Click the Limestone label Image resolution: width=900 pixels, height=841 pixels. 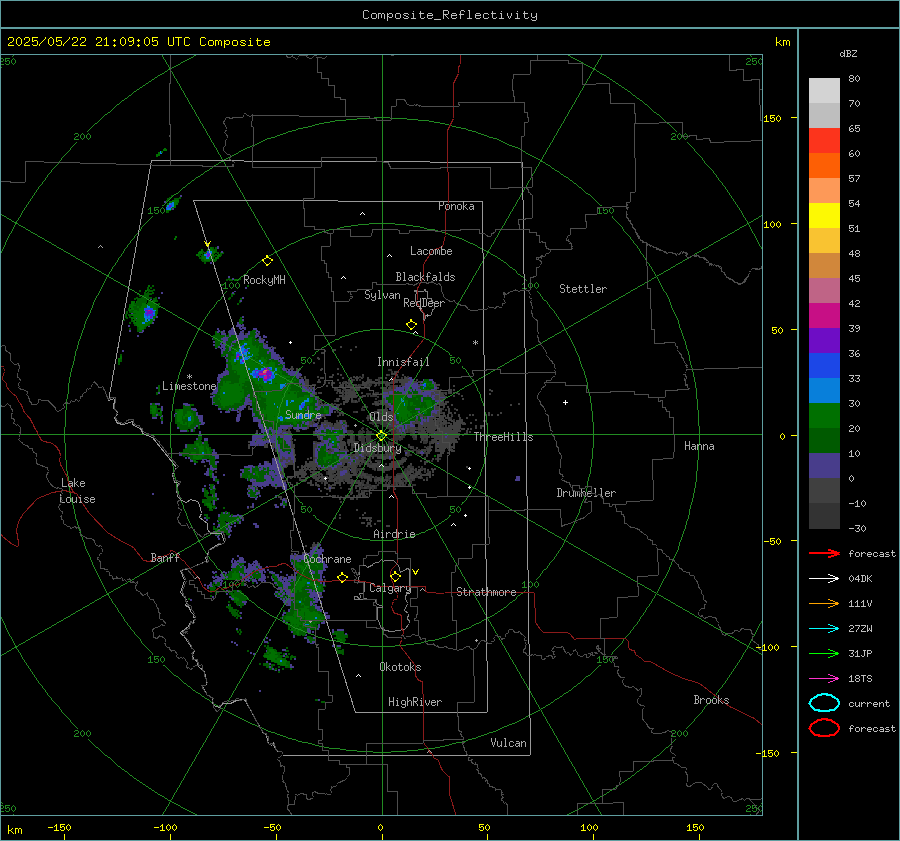[x=189, y=386]
